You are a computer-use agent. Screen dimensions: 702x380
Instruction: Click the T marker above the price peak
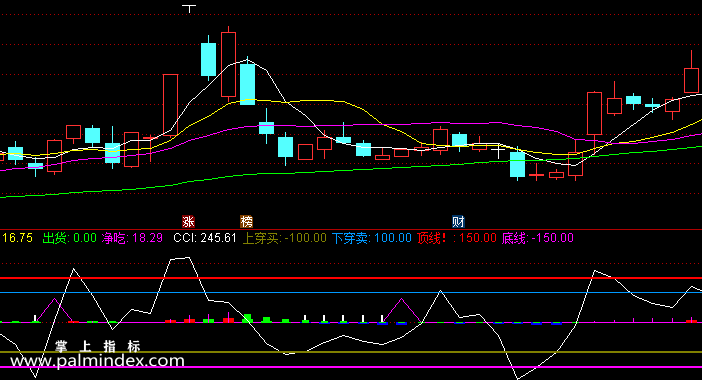coord(189,9)
